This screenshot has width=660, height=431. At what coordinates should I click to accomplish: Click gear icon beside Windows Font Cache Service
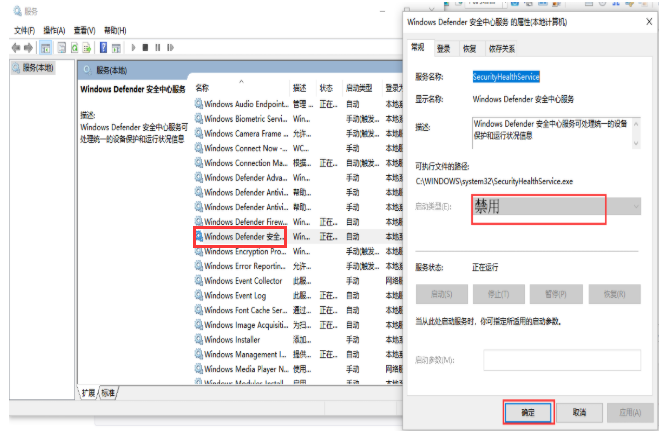[x=199, y=310]
